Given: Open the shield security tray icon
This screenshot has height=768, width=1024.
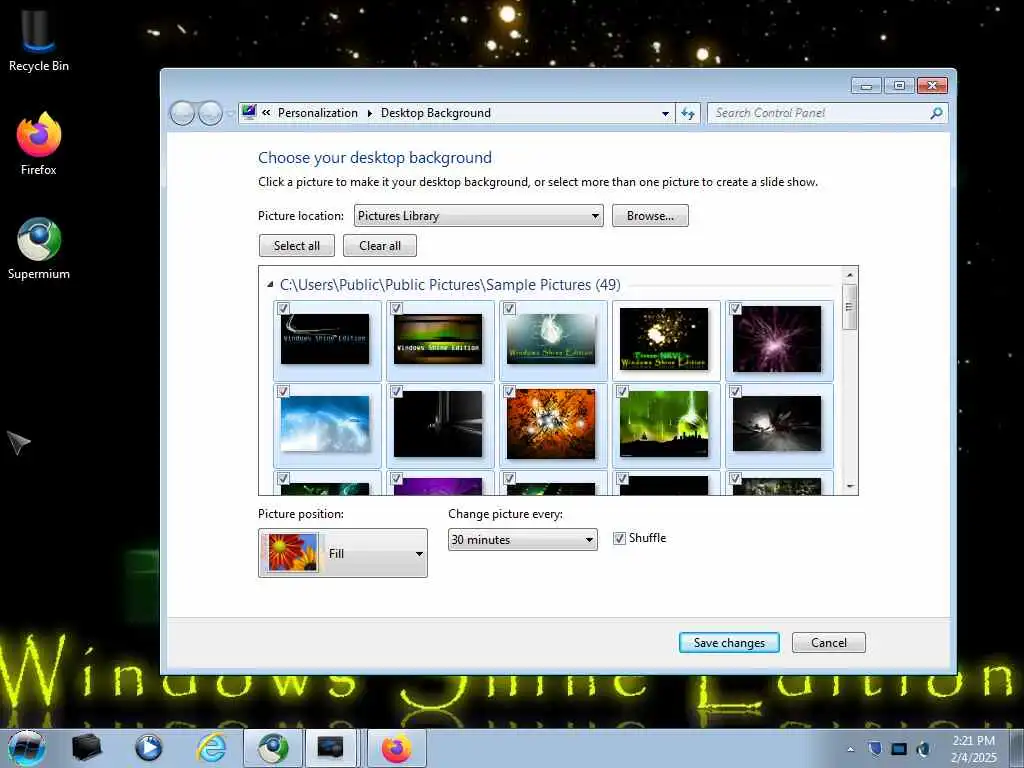Looking at the screenshot, I should [875, 748].
